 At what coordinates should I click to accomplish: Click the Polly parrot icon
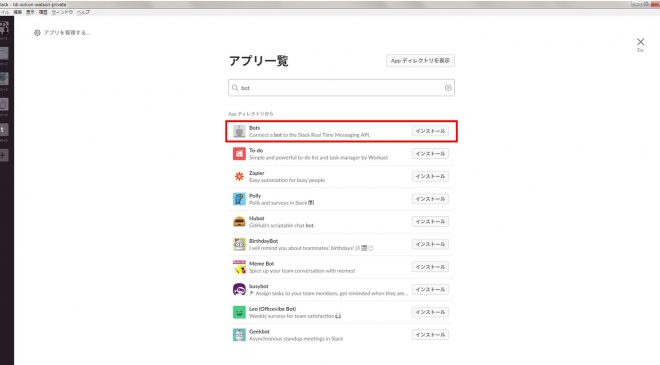239,199
